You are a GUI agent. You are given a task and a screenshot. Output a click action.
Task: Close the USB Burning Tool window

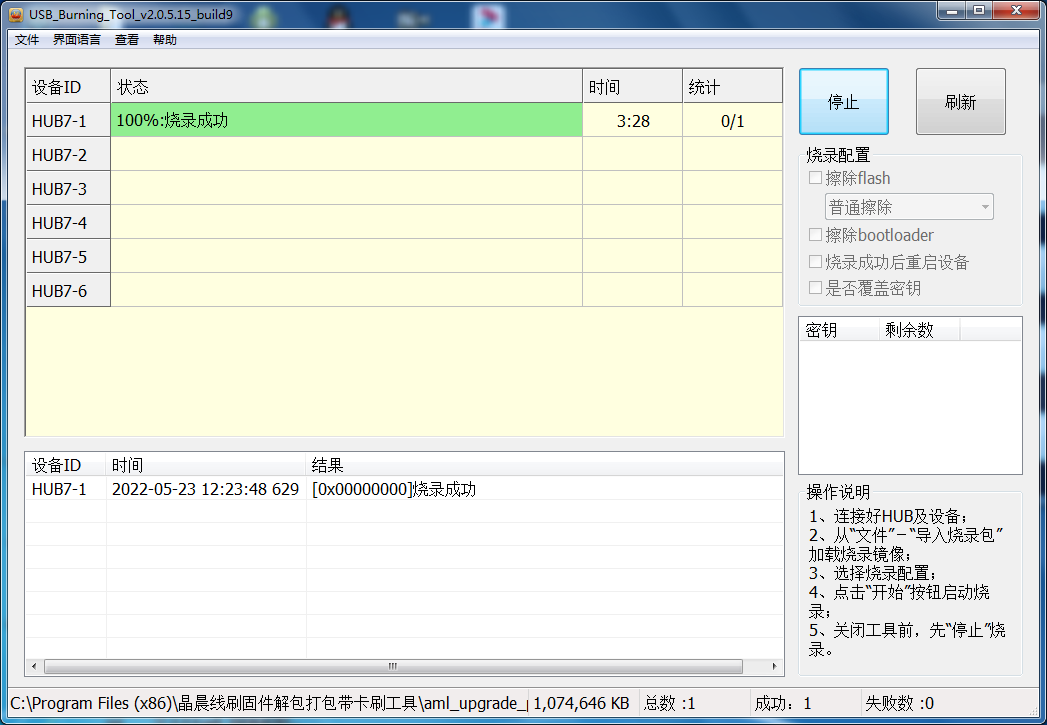coord(1016,11)
